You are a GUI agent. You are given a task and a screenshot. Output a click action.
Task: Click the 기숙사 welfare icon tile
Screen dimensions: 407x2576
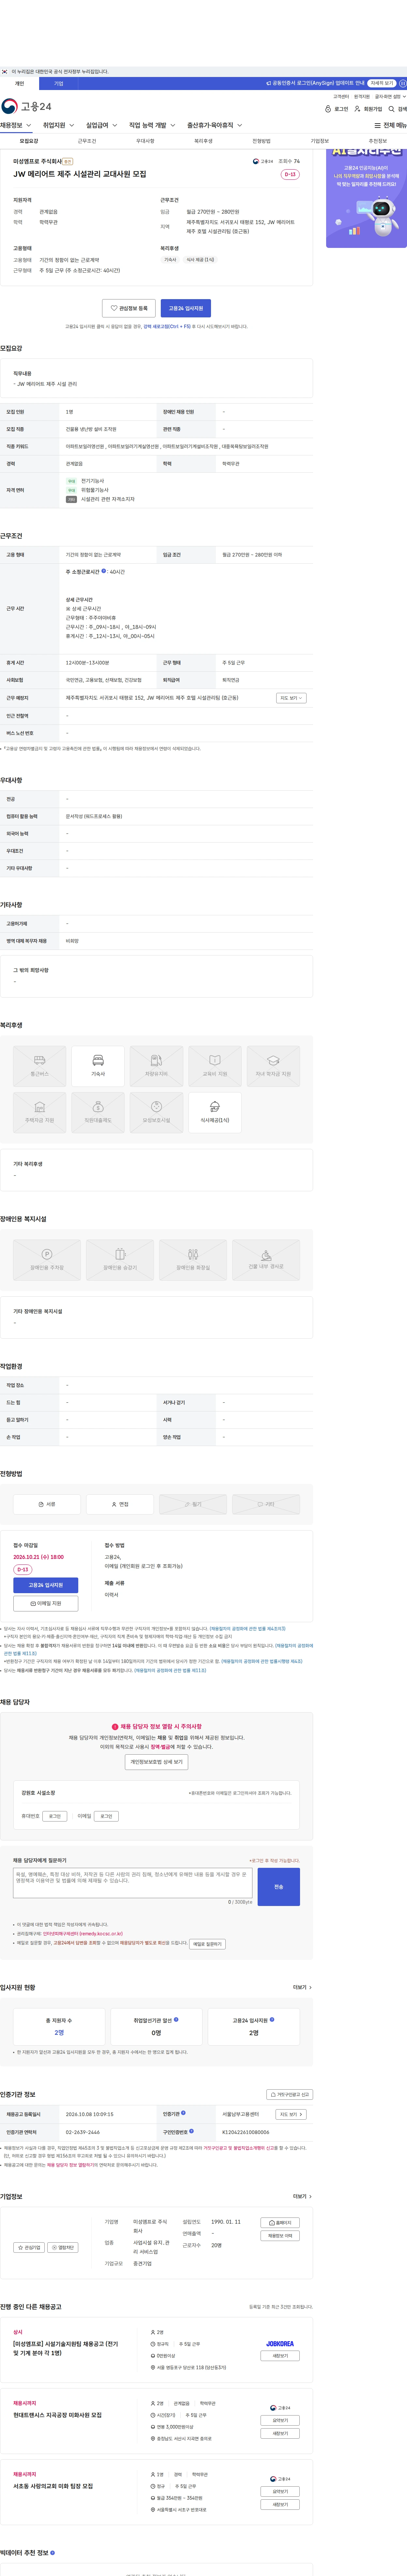pos(98,1066)
